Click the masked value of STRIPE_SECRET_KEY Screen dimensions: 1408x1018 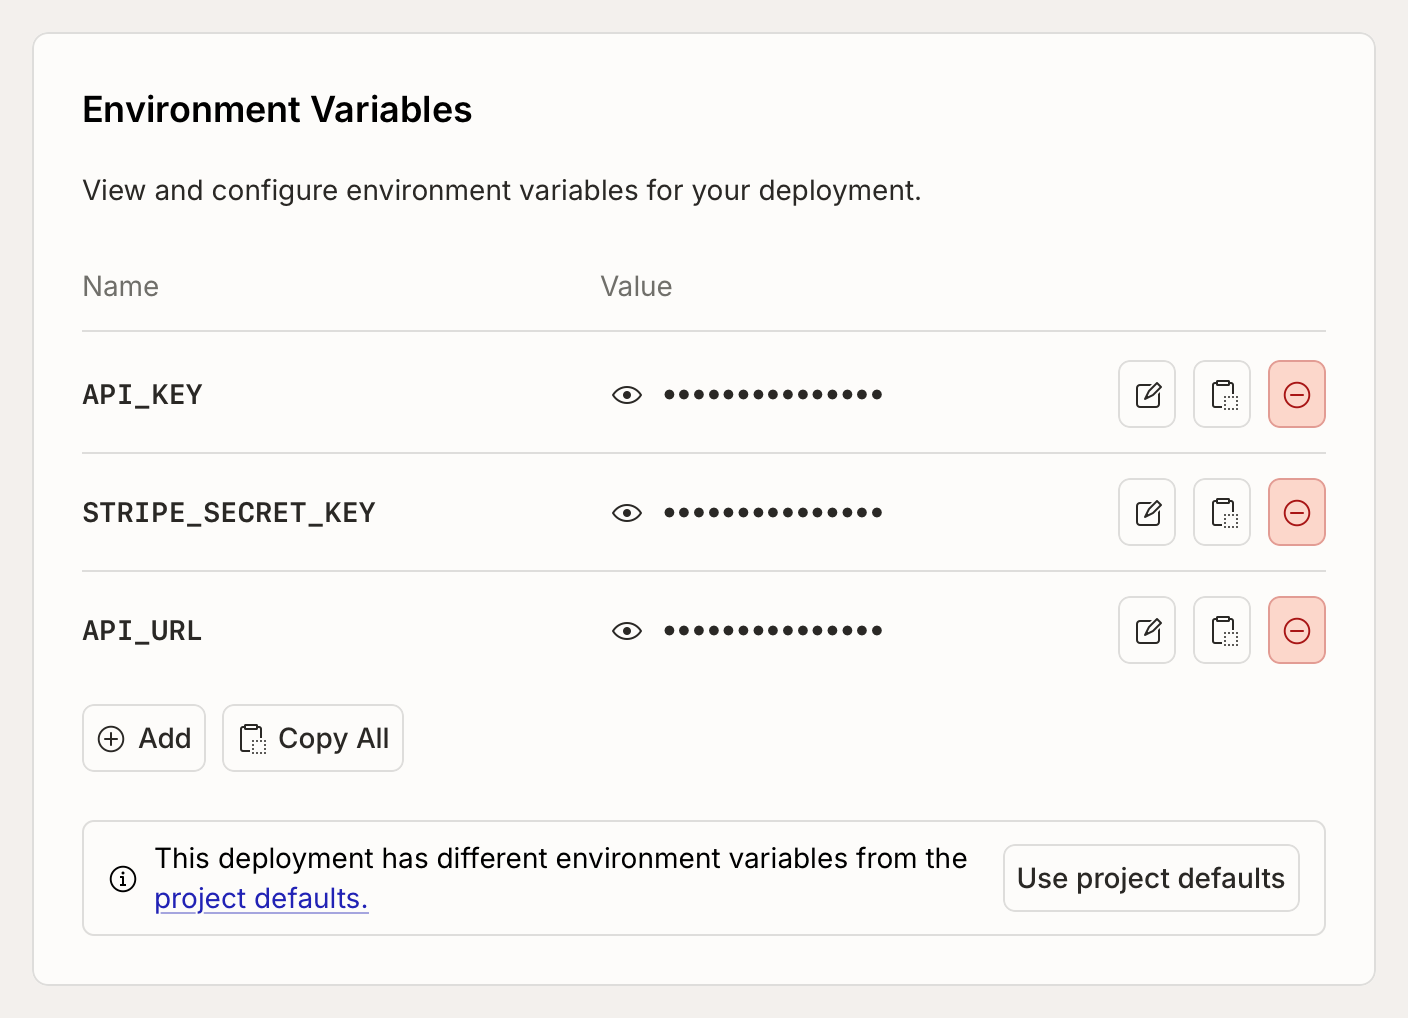click(773, 513)
